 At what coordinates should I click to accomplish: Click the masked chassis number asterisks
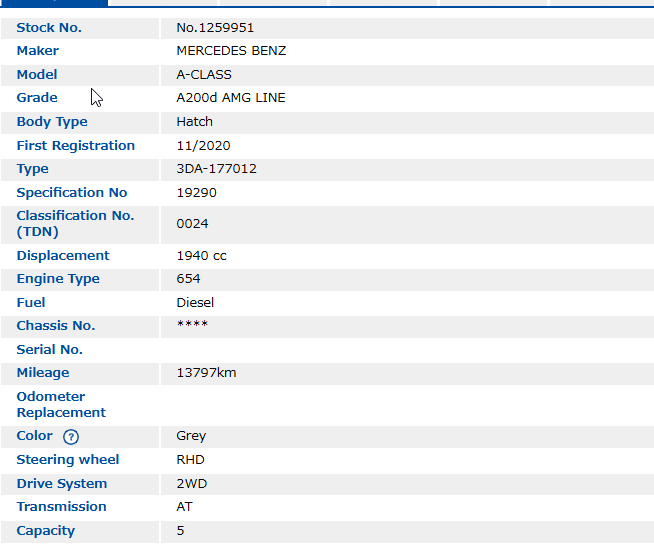pyautogui.click(x=192, y=326)
